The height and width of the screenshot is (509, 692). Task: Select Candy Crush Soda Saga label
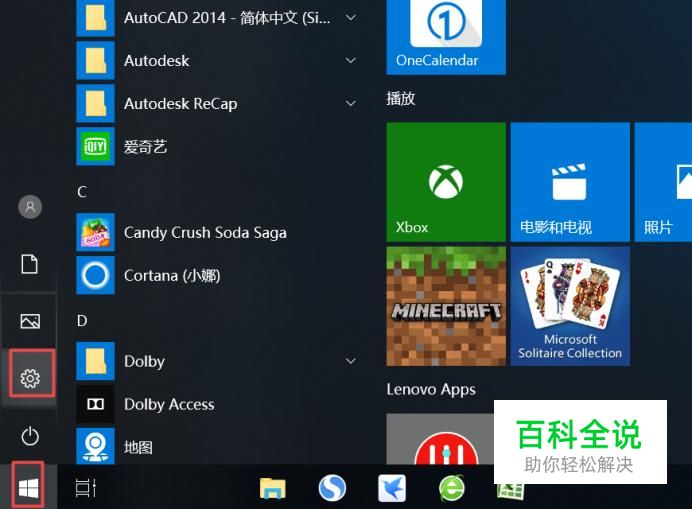pos(205,233)
